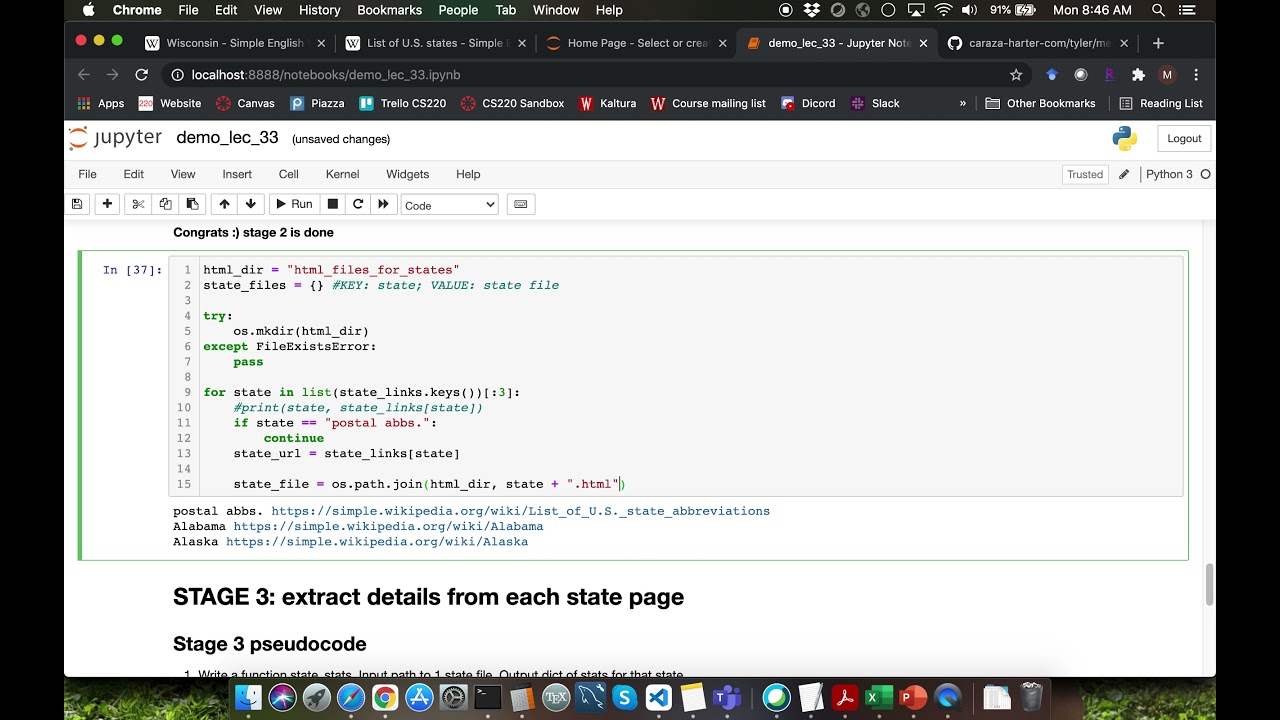
Task: Click the code cell editor line 15
Action: coord(692,484)
